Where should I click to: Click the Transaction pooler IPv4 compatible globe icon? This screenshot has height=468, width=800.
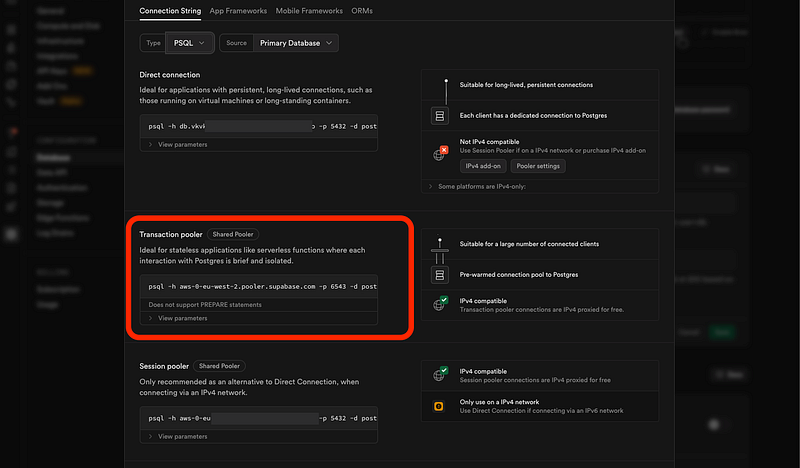click(439, 305)
